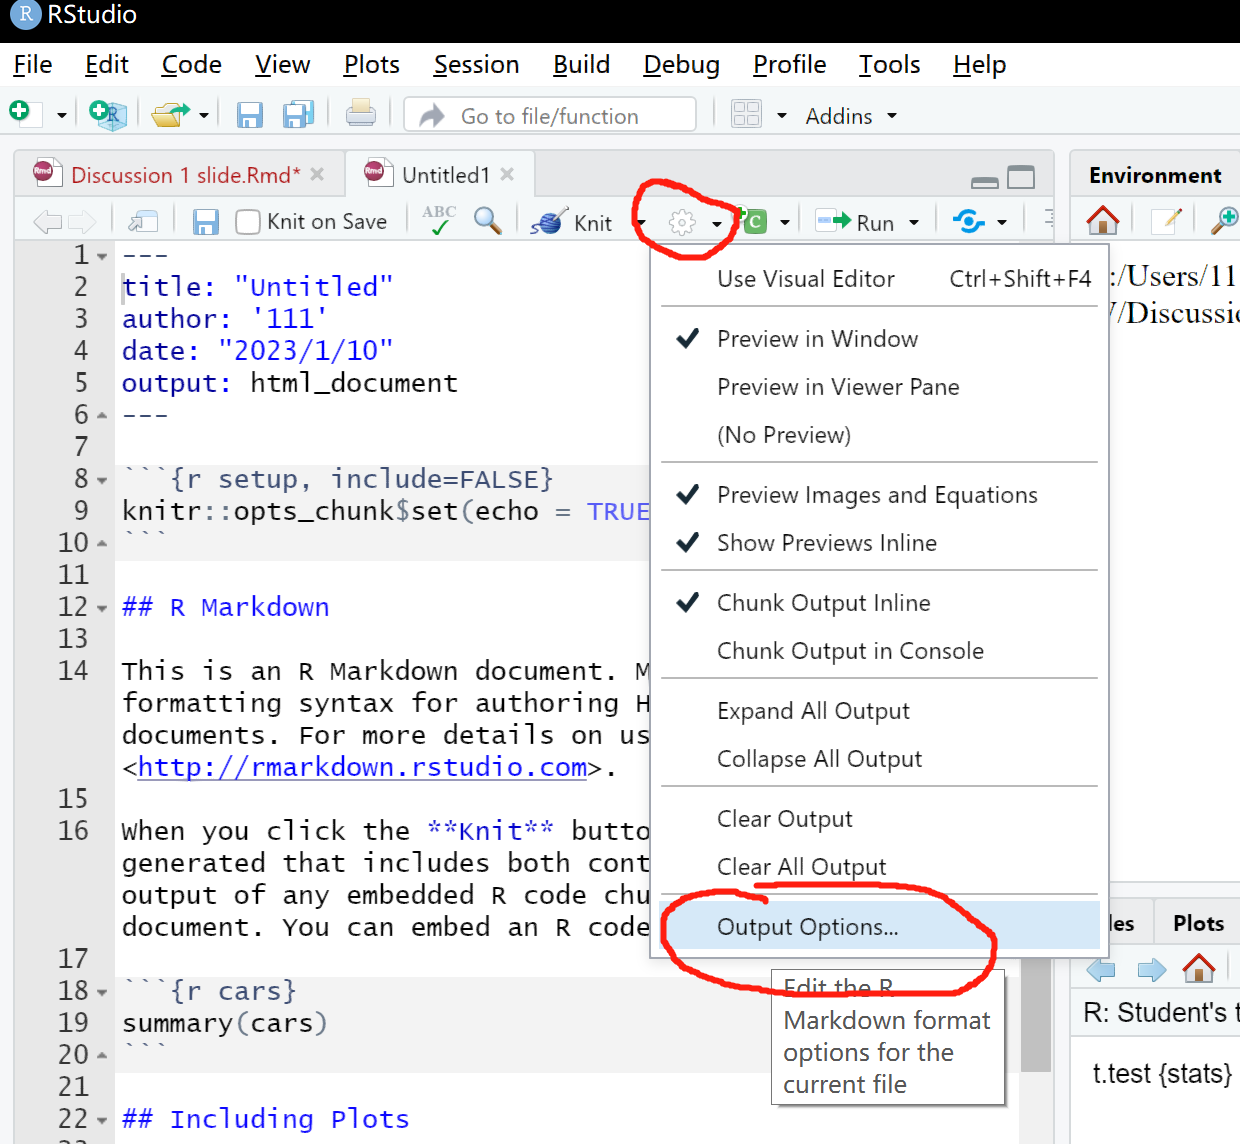The width and height of the screenshot is (1240, 1144).
Task: Click the publish document icon
Action: point(969,221)
